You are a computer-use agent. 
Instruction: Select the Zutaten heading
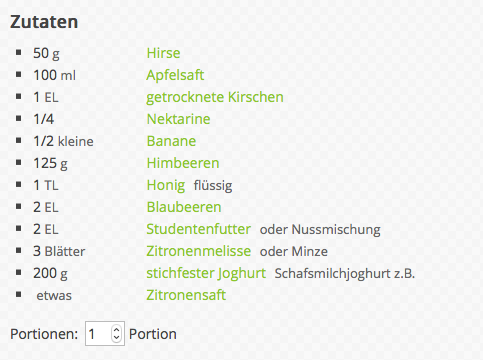(44, 22)
